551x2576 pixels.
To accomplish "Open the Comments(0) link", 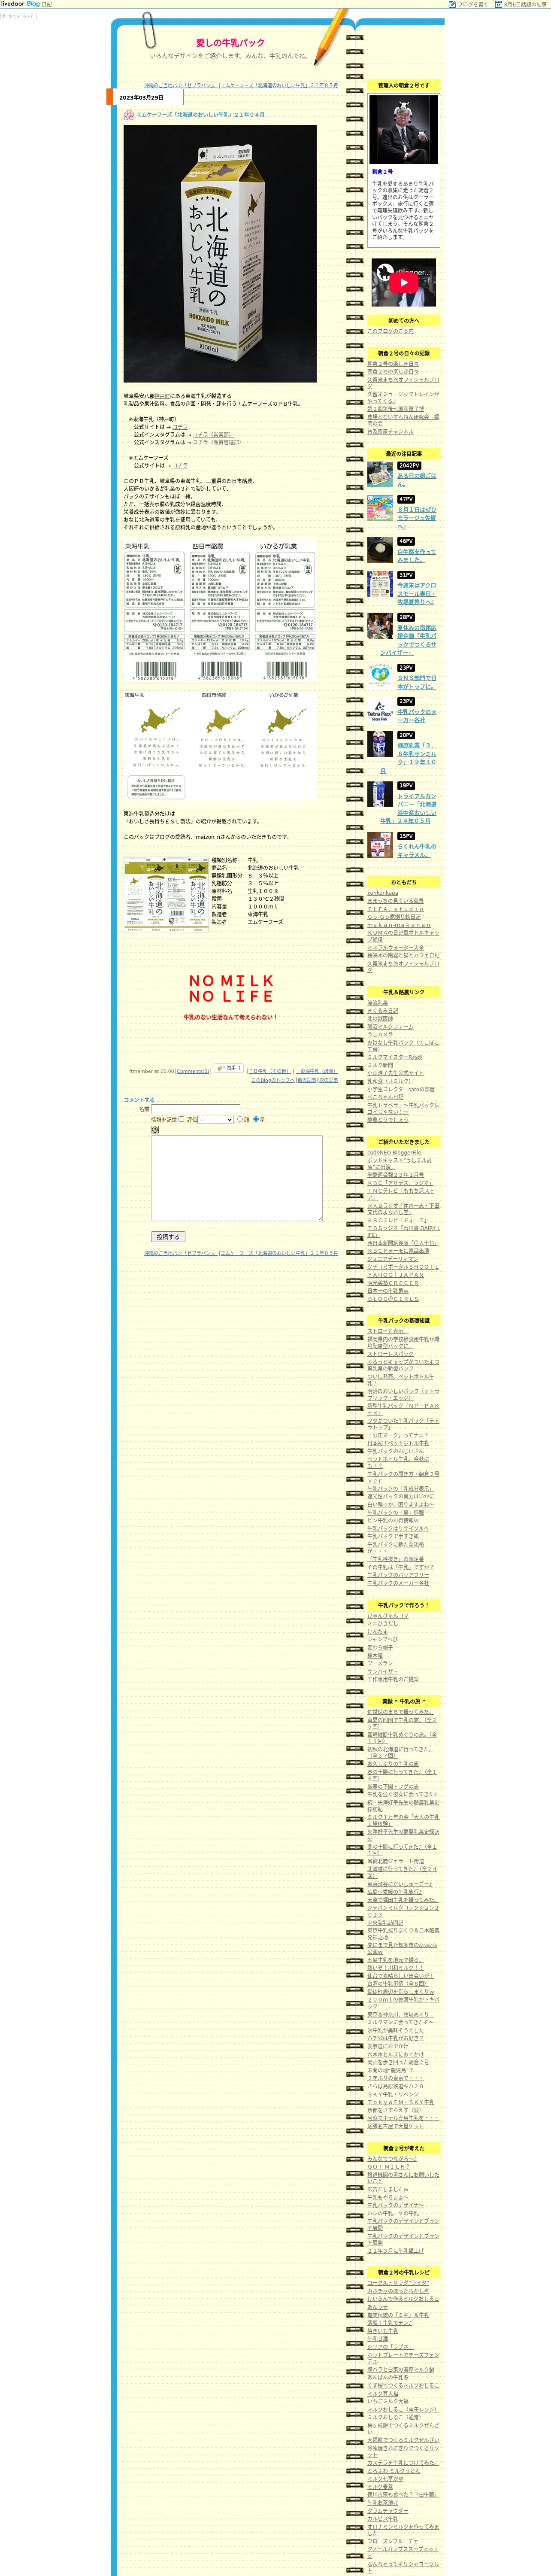I will [193, 1071].
